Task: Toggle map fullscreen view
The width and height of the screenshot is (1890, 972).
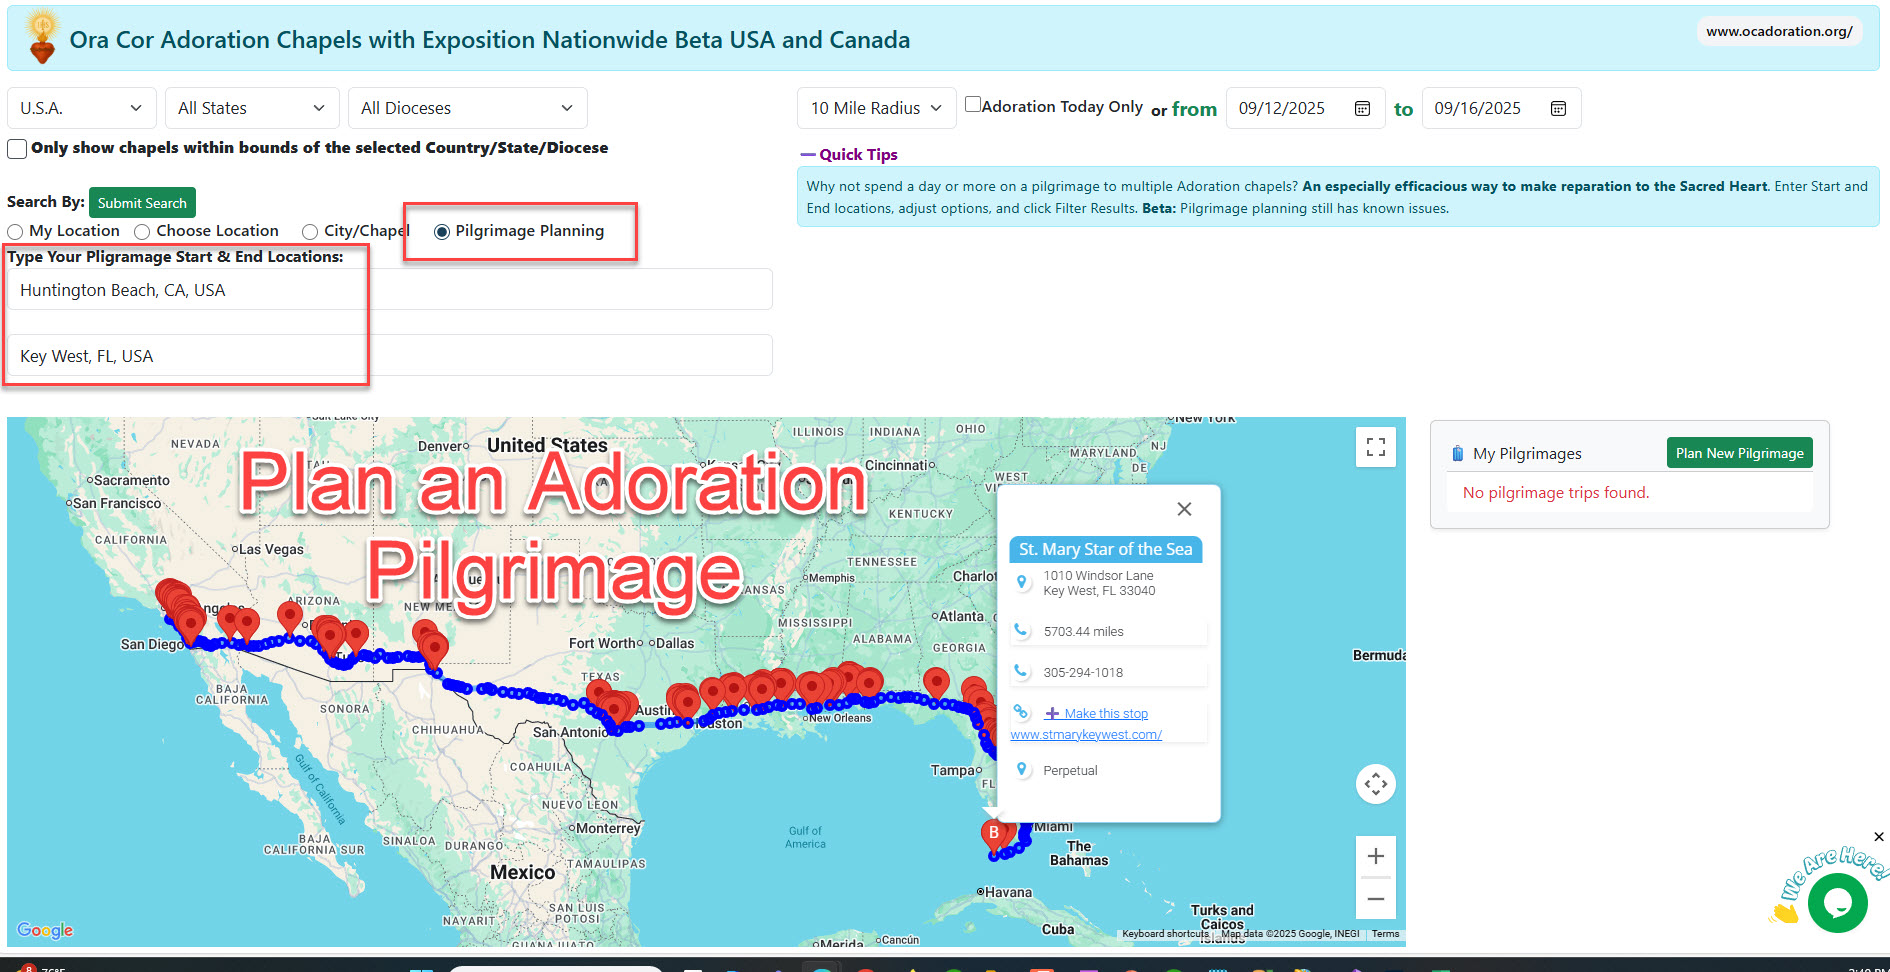Action: (x=1376, y=447)
